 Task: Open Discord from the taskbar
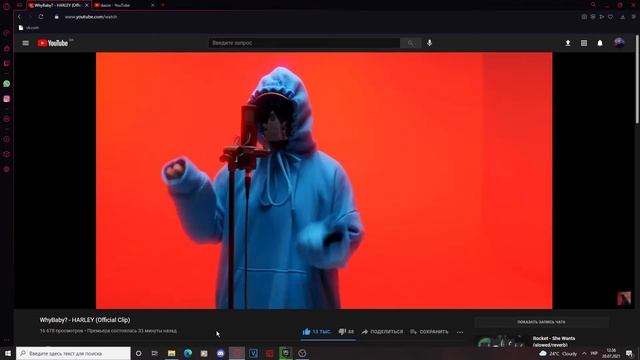pos(220,353)
